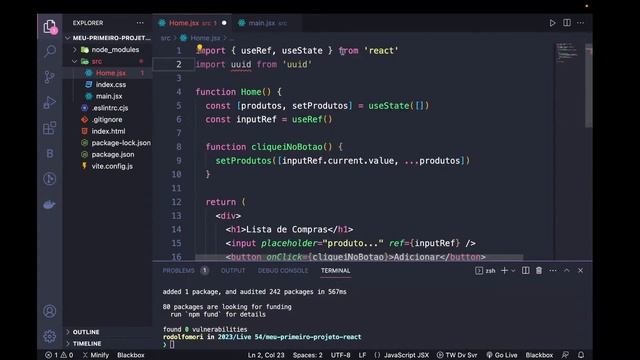
Task: Expand the TIMELINE section
Action: pyautogui.click(x=87, y=344)
